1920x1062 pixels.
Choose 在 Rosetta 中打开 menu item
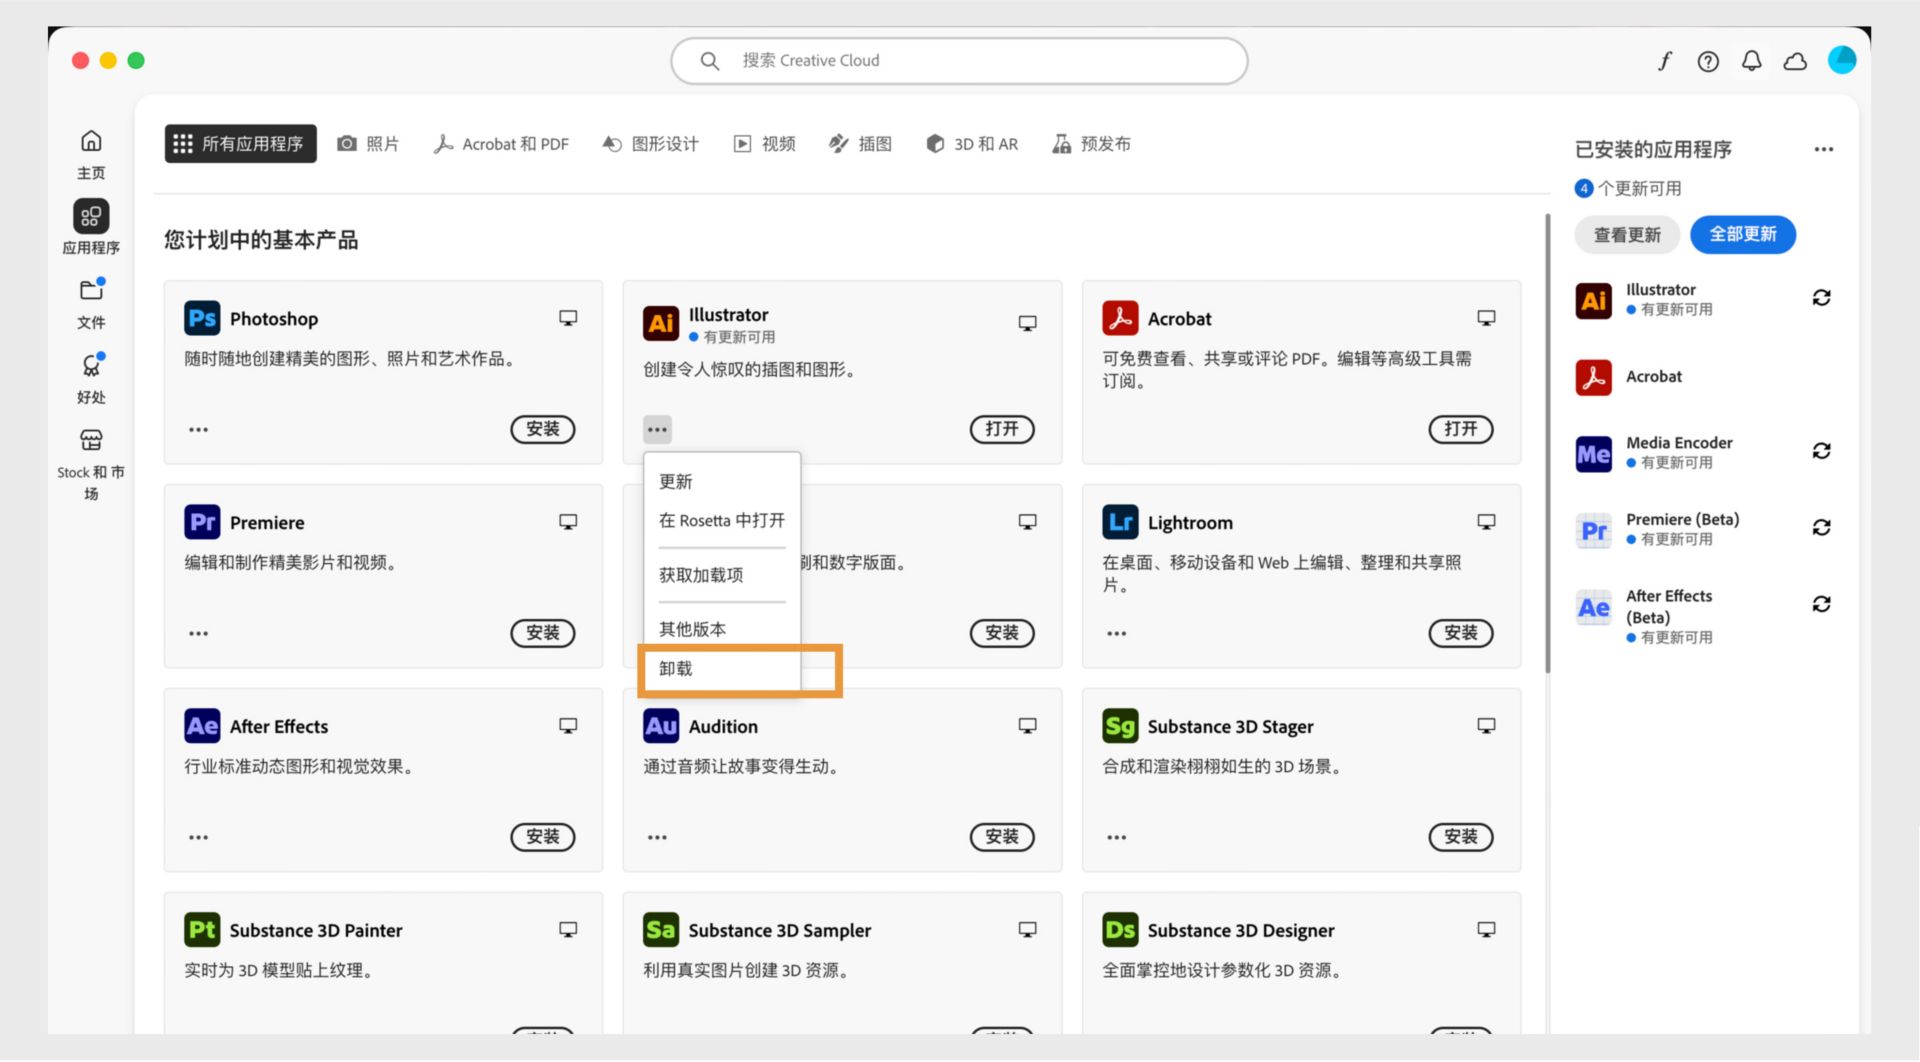pos(720,521)
